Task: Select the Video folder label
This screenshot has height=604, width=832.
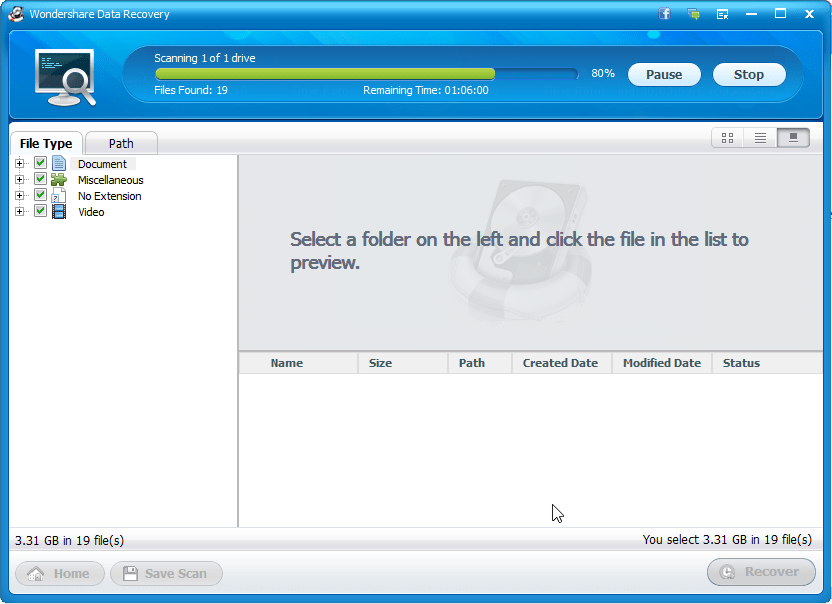Action: (x=91, y=212)
